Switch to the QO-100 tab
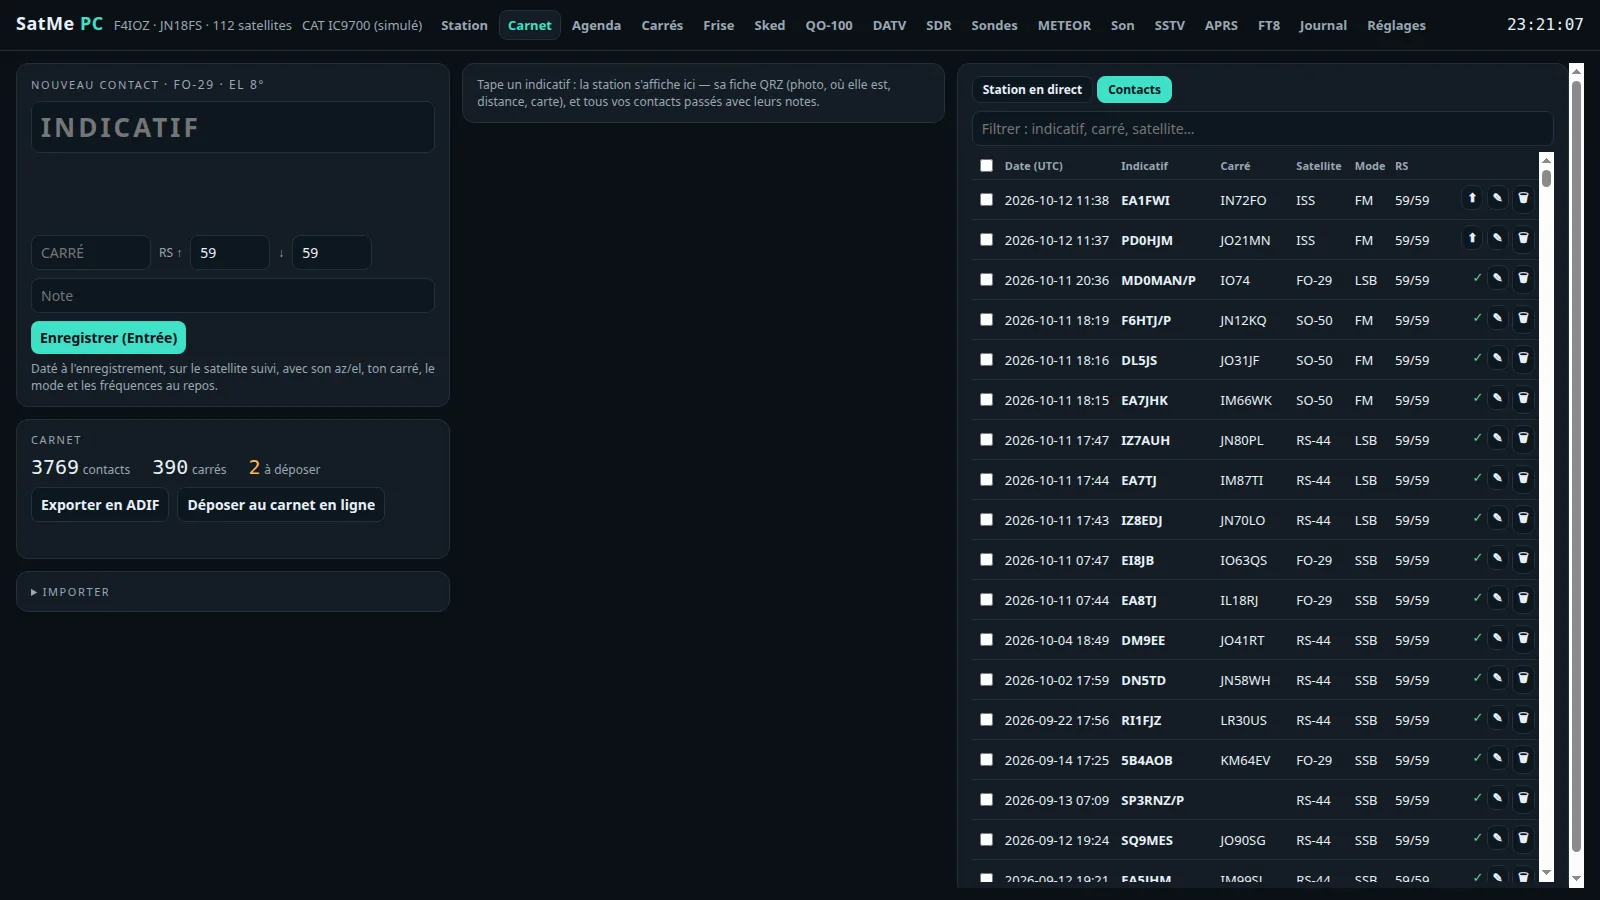 tap(829, 25)
